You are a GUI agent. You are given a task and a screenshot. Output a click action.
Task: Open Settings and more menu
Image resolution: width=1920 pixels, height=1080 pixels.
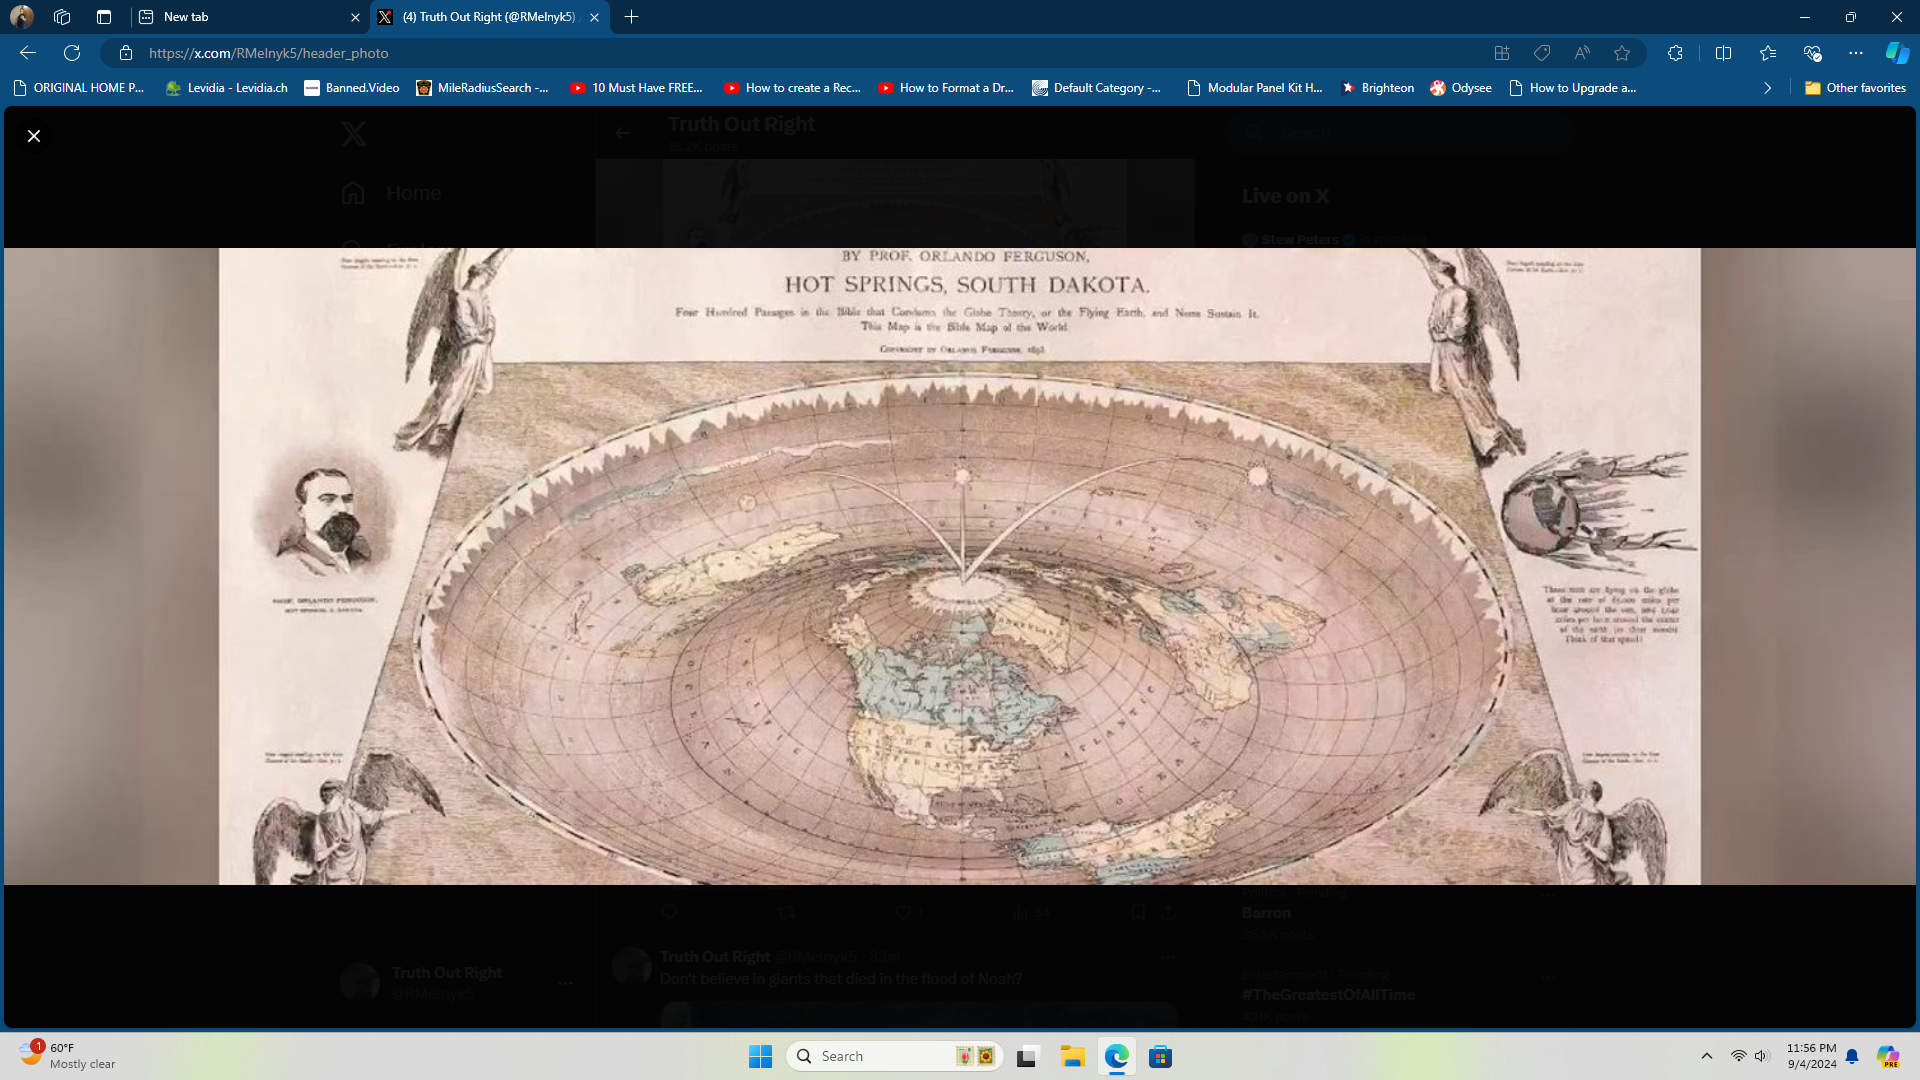pyautogui.click(x=1856, y=53)
